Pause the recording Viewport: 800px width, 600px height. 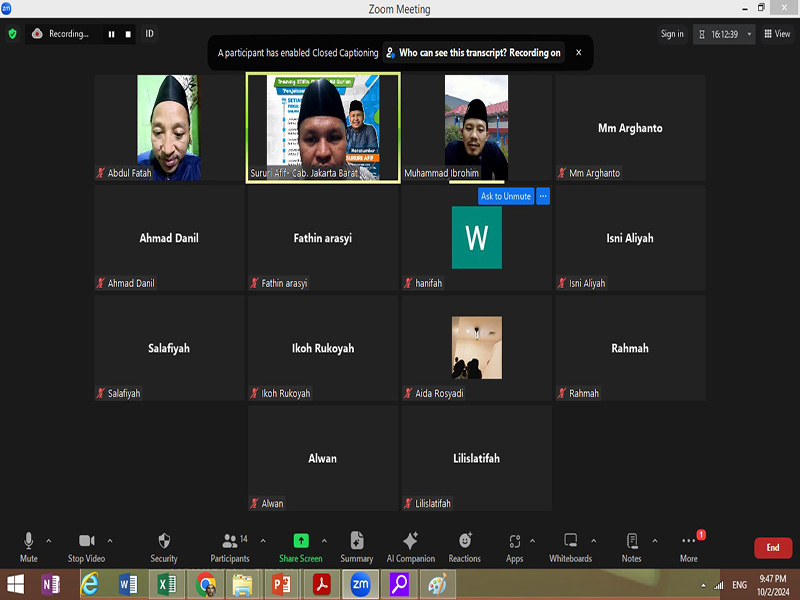112,34
